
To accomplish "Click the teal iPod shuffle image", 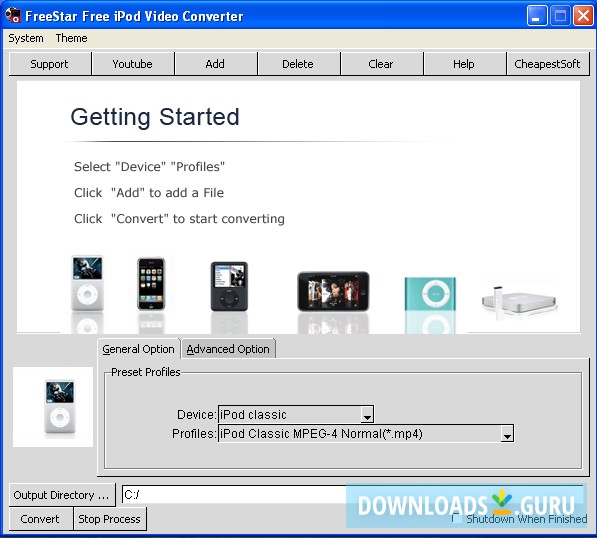I will pos(430,294).
